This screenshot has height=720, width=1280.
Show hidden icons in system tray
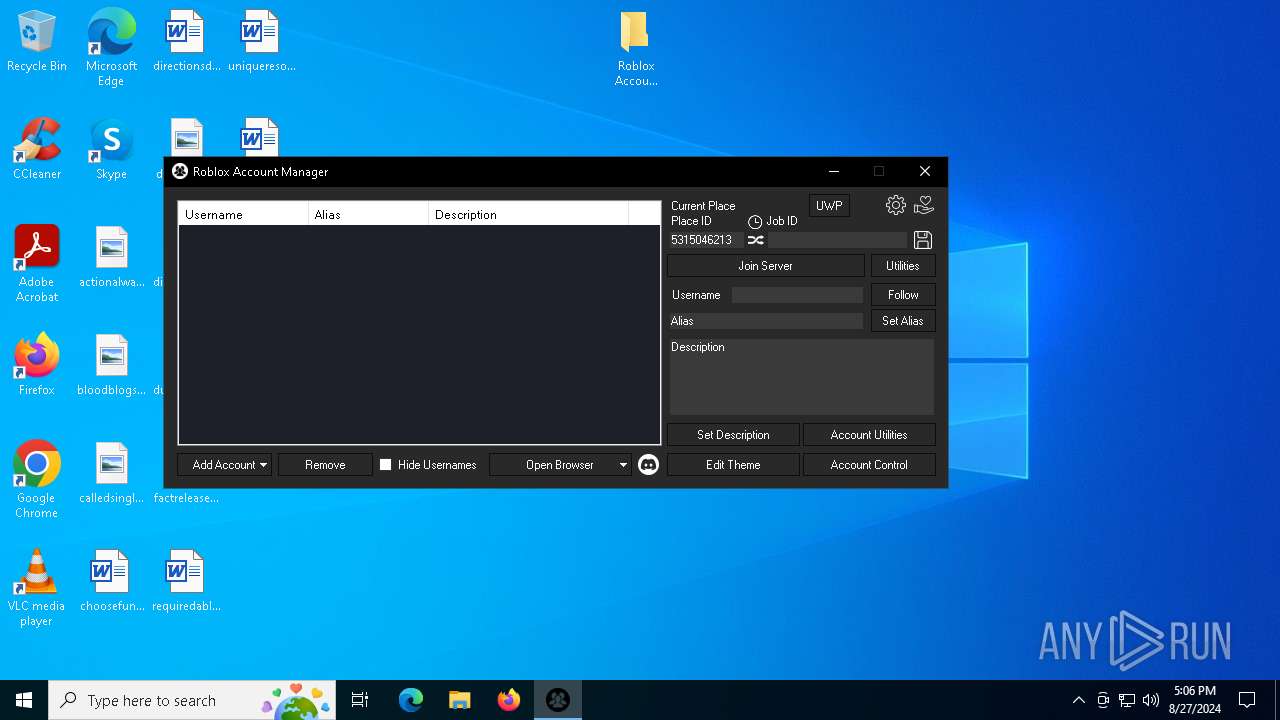click(x=1078, y=700)
